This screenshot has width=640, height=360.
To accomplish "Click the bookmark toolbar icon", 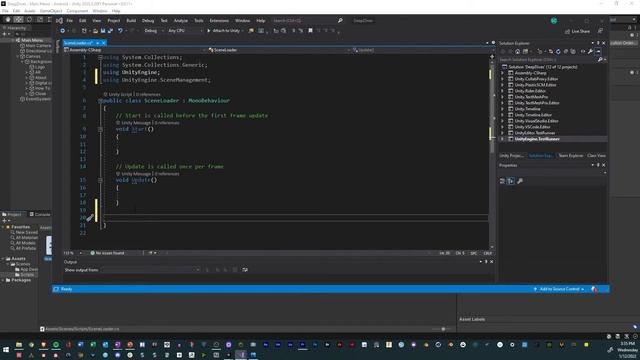I will [310, 31].
